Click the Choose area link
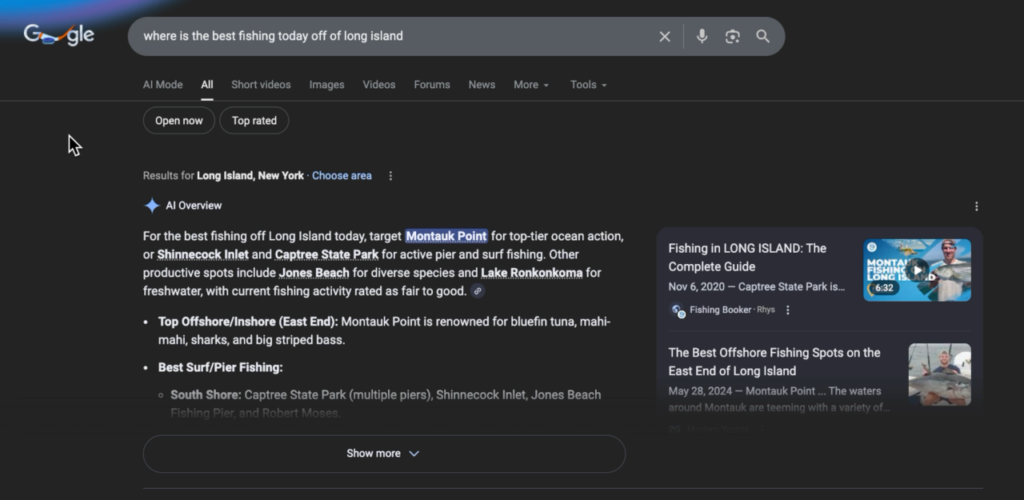 [341, 176]
